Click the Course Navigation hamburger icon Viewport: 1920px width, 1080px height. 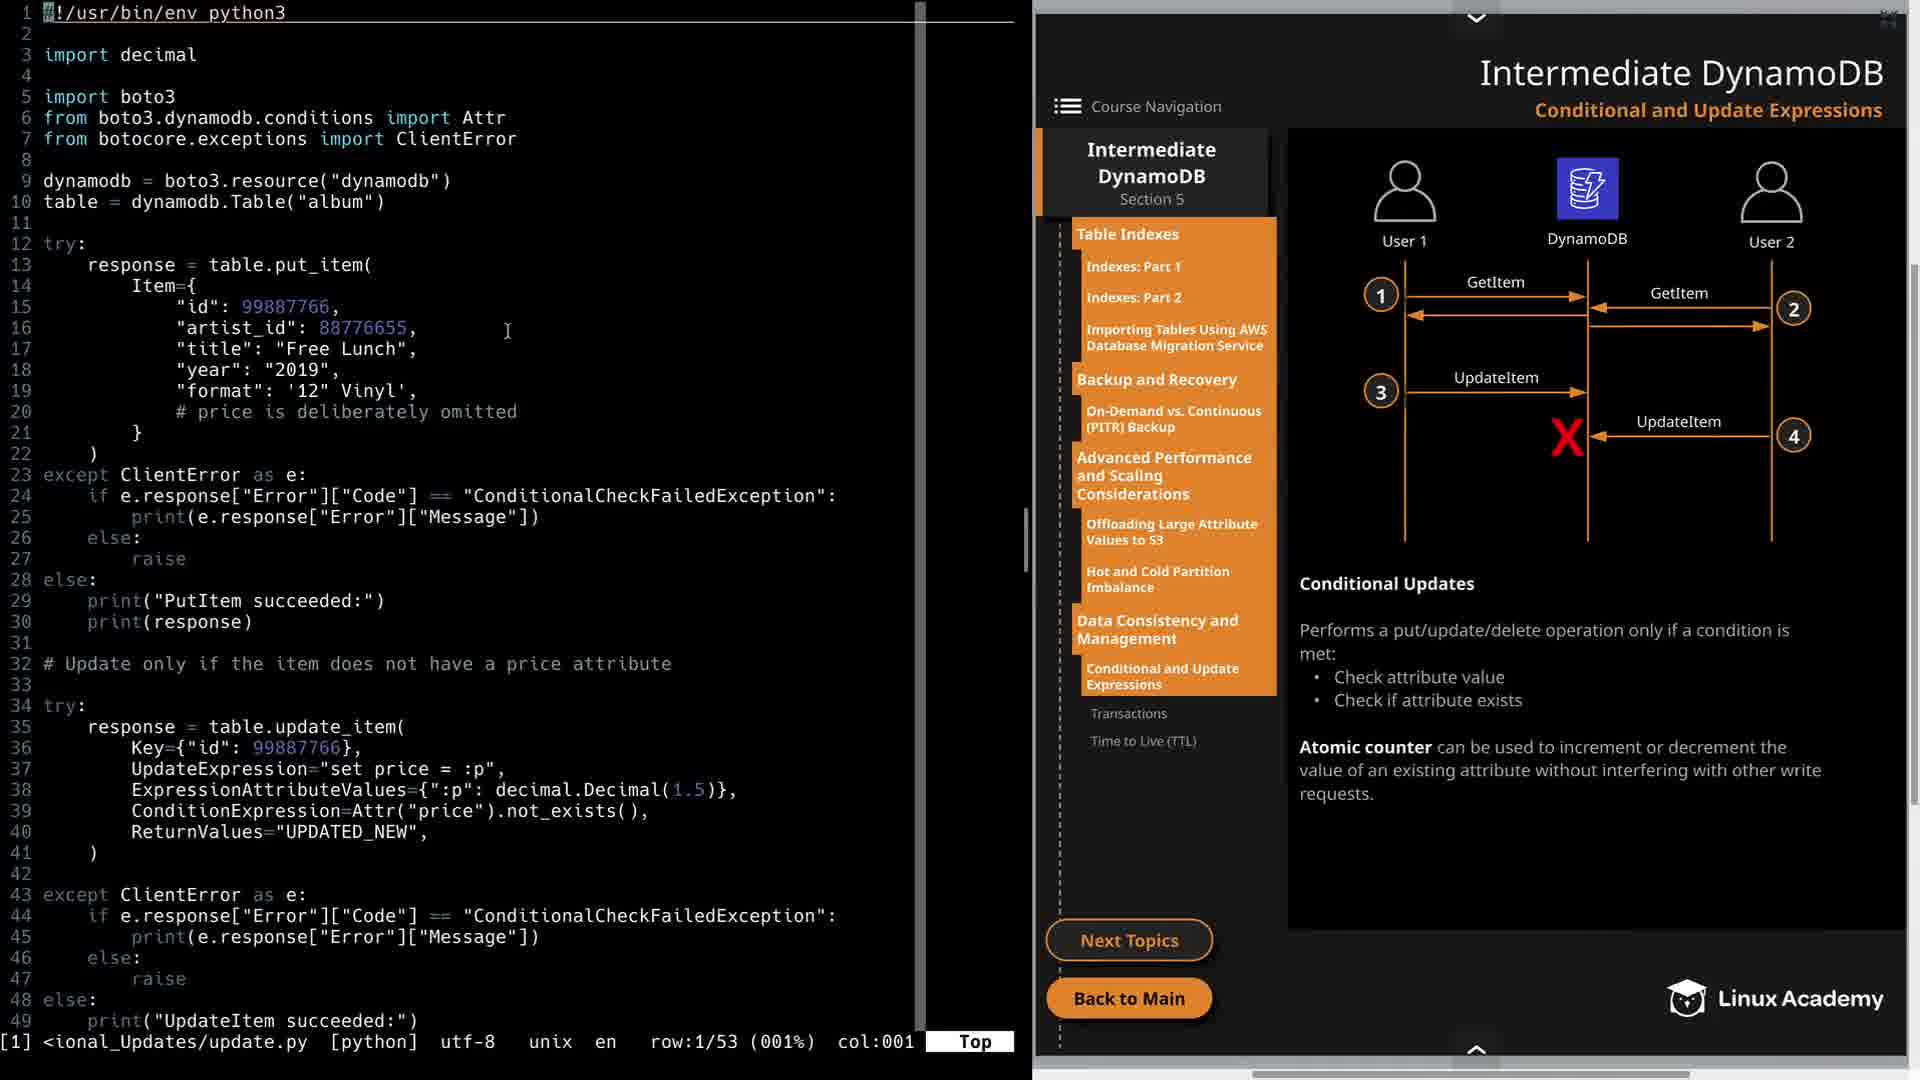pyautogui.click(x=1067, y=107)
